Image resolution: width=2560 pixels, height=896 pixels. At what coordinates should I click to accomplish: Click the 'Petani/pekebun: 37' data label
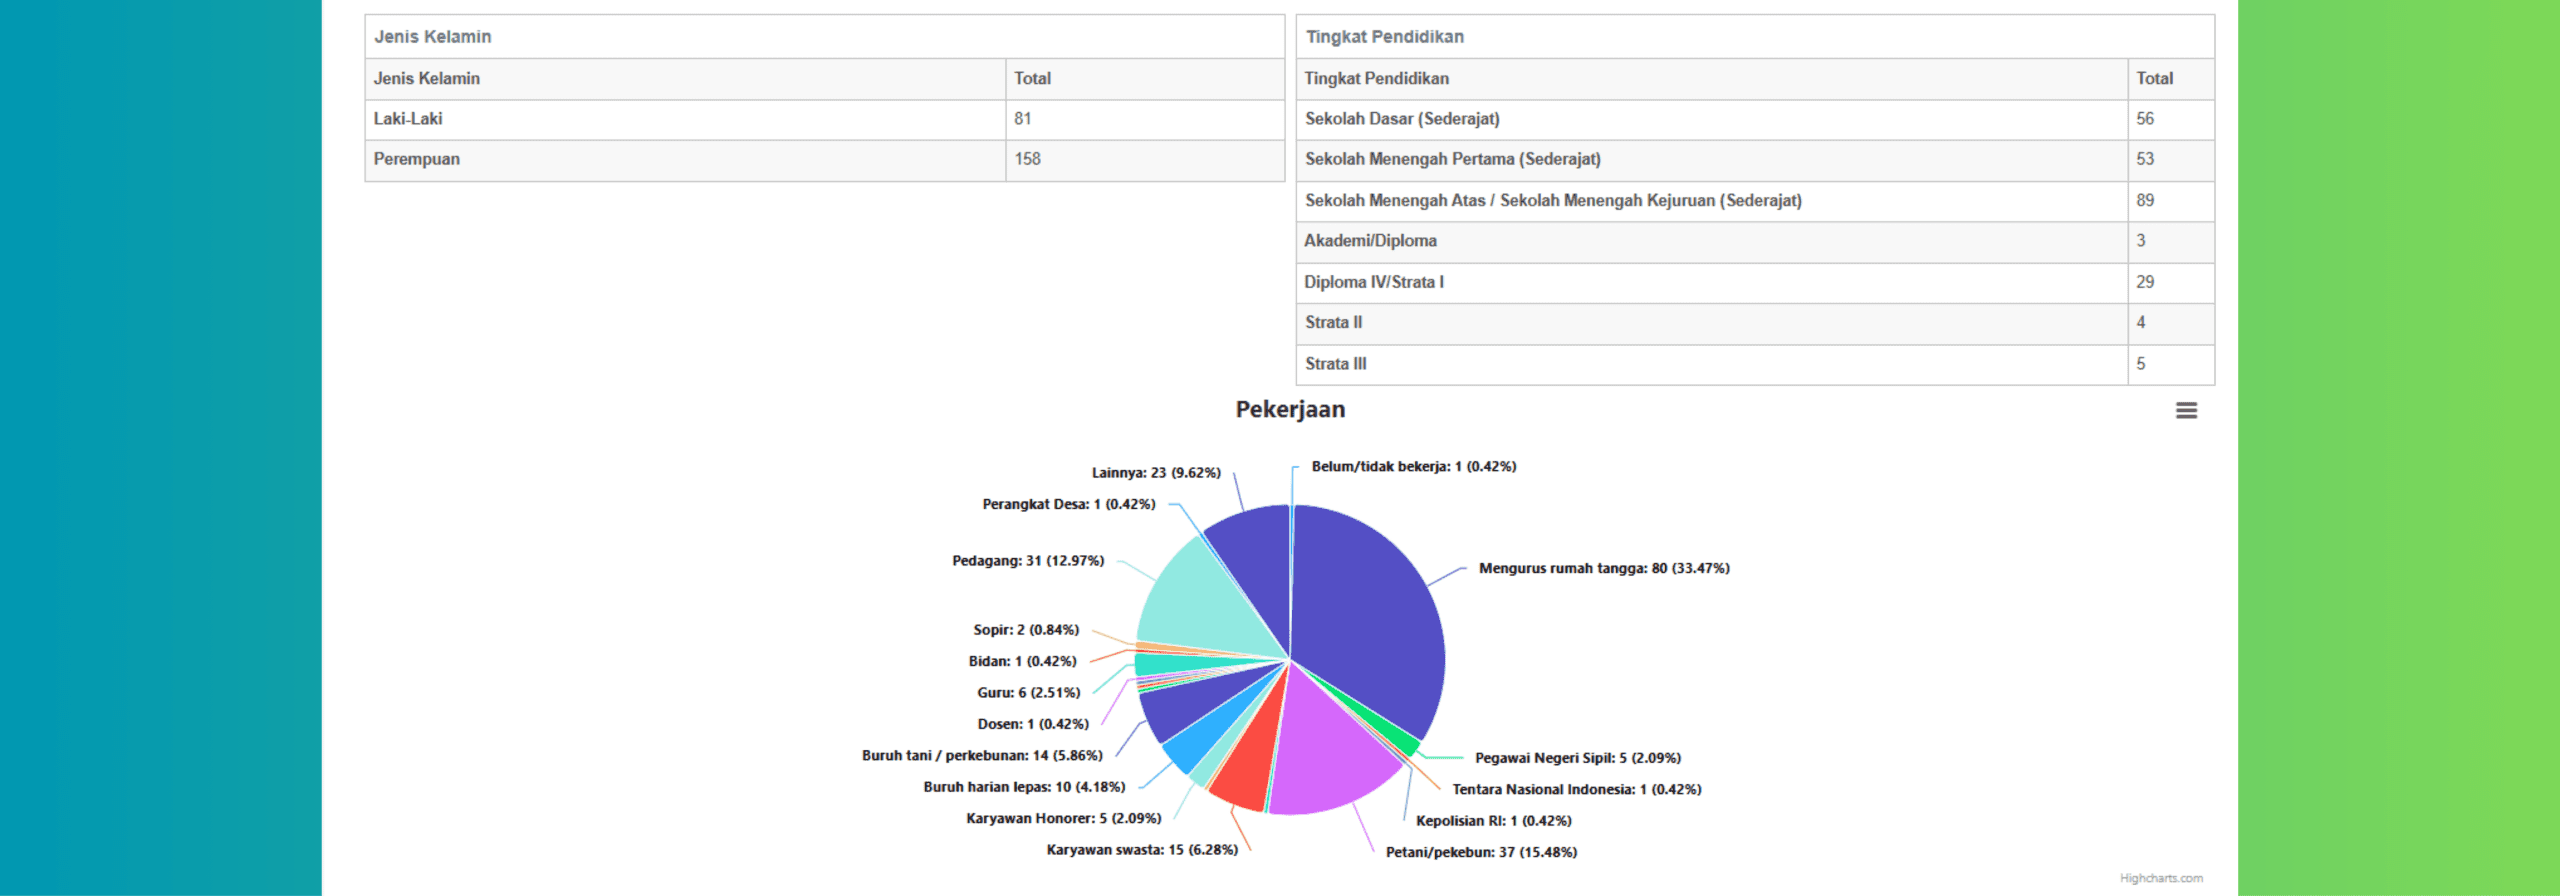1480,852
